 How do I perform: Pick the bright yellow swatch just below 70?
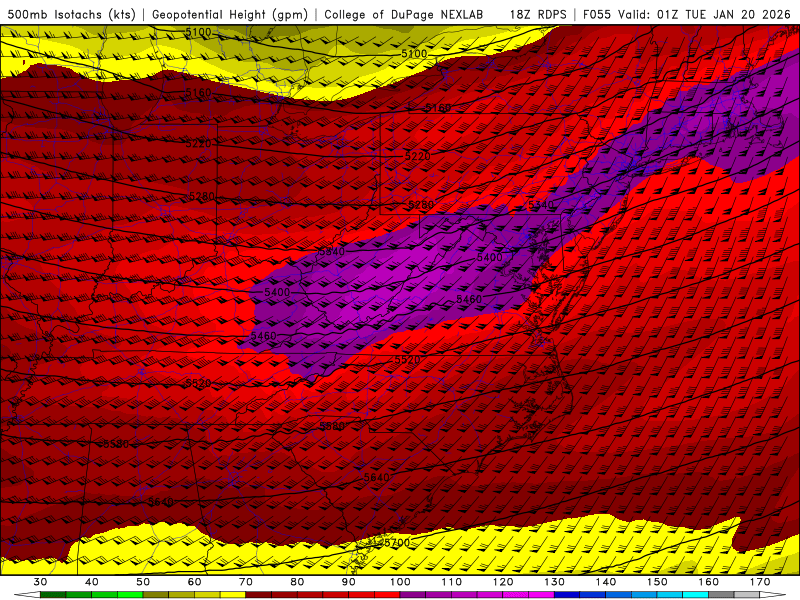coord(233,595)
